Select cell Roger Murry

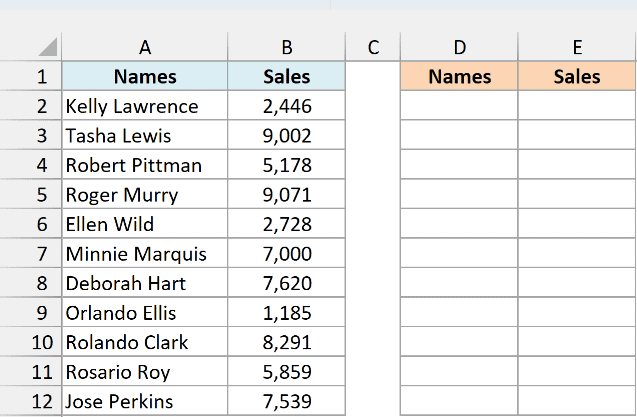coord(145,194)
